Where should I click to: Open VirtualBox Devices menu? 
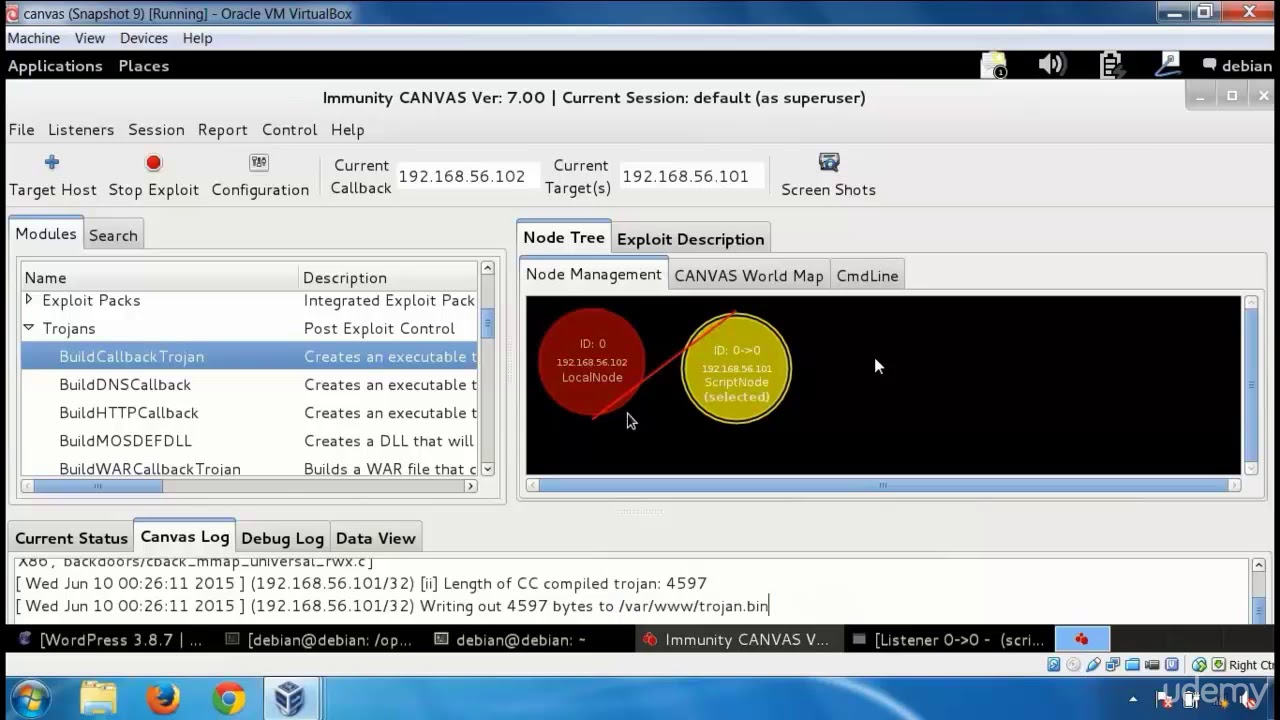144,38
